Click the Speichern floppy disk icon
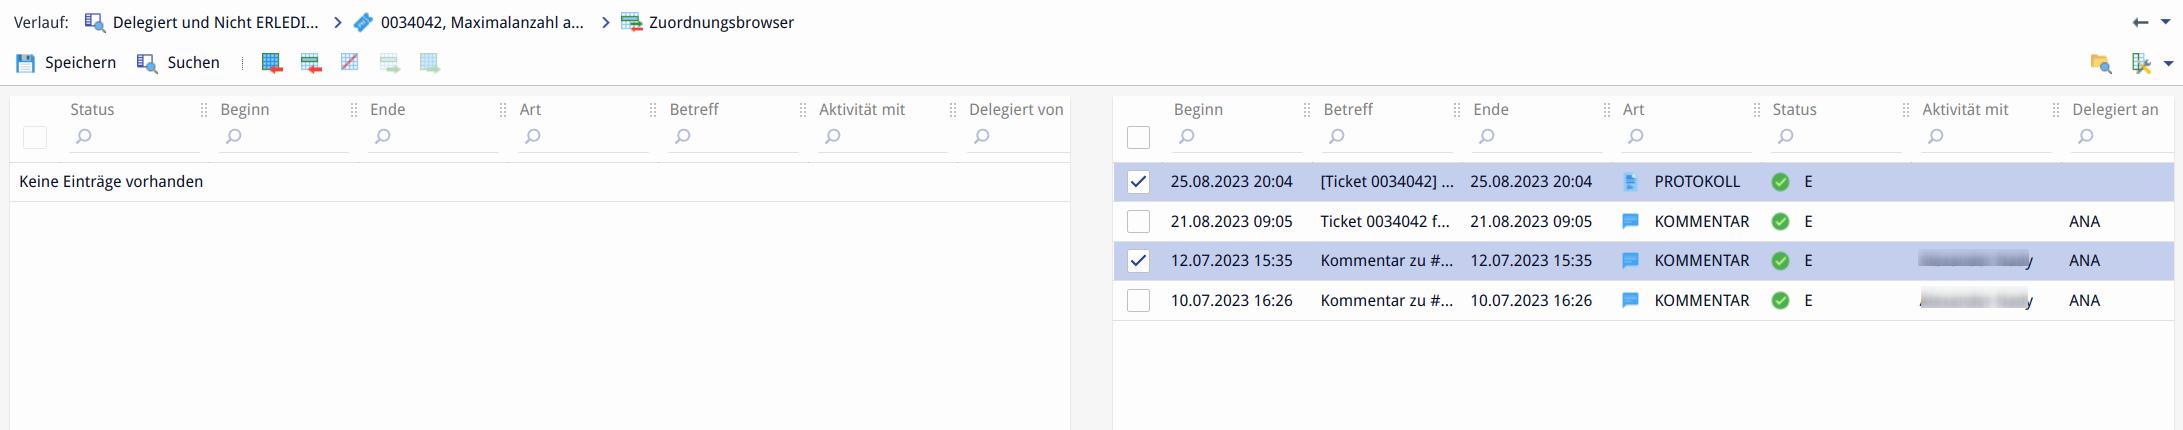The width and height of the screenshot is (2183, 430). pos(25,63)
